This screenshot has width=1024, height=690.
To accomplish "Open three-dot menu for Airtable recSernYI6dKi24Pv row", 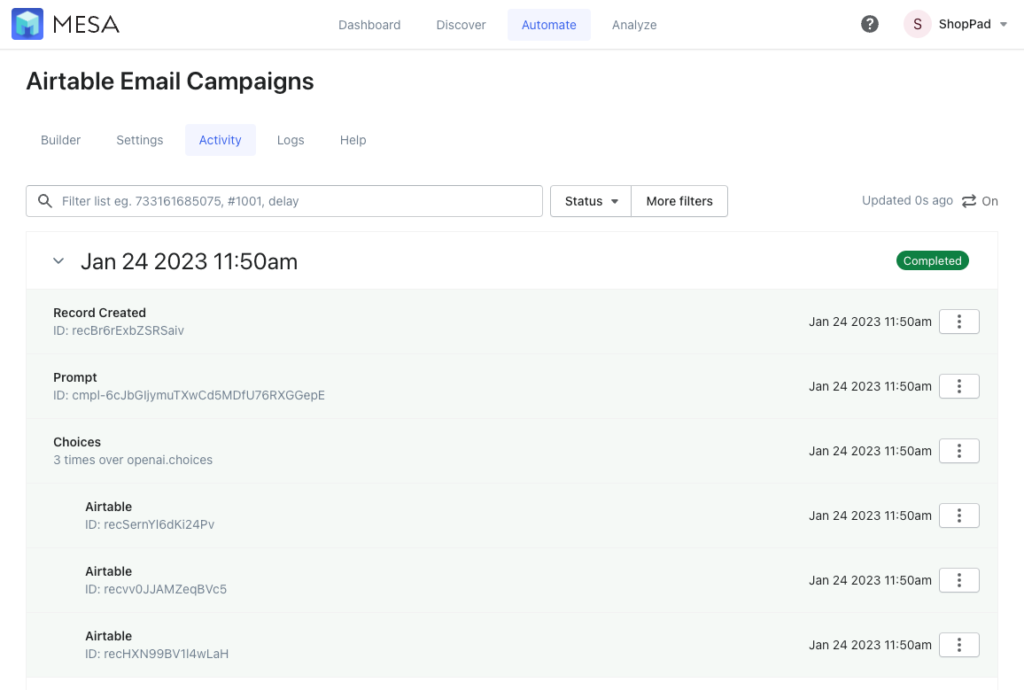I will (x=959, y=515).
